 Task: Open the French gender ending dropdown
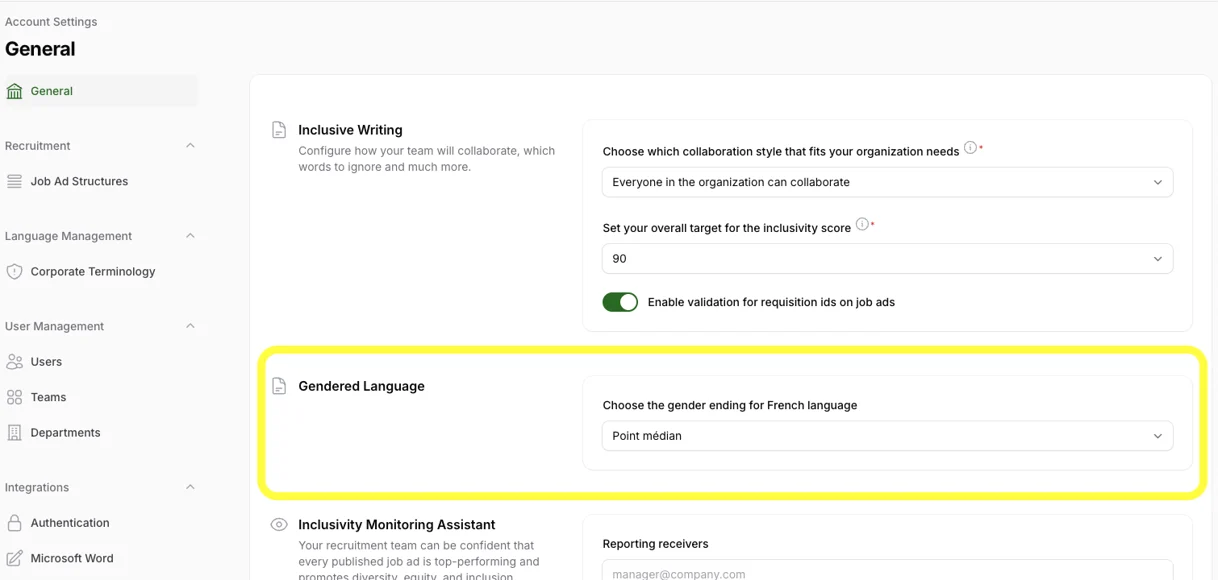coord(887,436)
